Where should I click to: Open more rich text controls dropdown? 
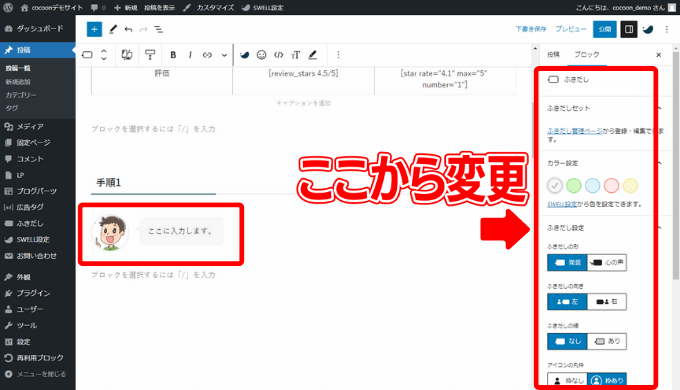tap(224, 55)
